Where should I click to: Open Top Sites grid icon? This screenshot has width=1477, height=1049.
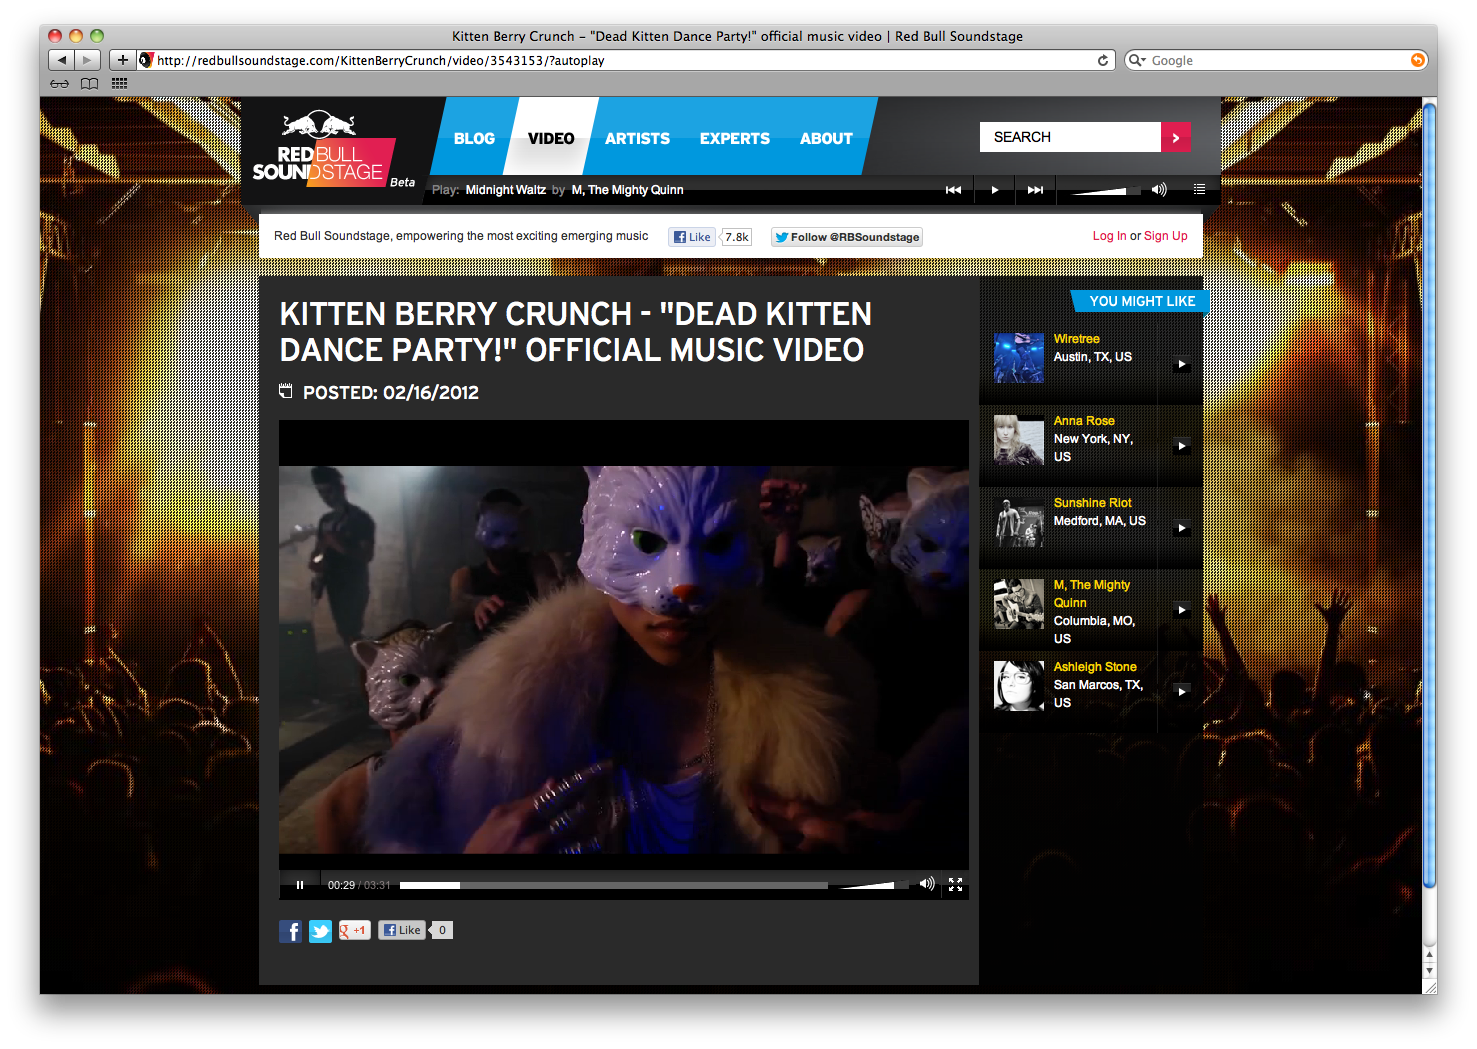coord(120,84)
